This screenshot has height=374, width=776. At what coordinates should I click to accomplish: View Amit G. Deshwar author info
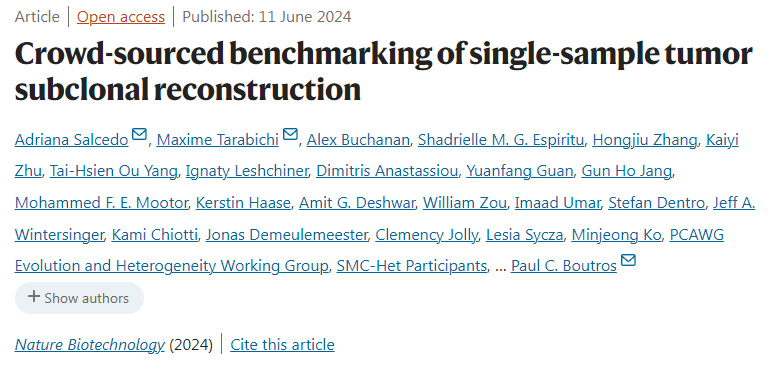[356, 203]
